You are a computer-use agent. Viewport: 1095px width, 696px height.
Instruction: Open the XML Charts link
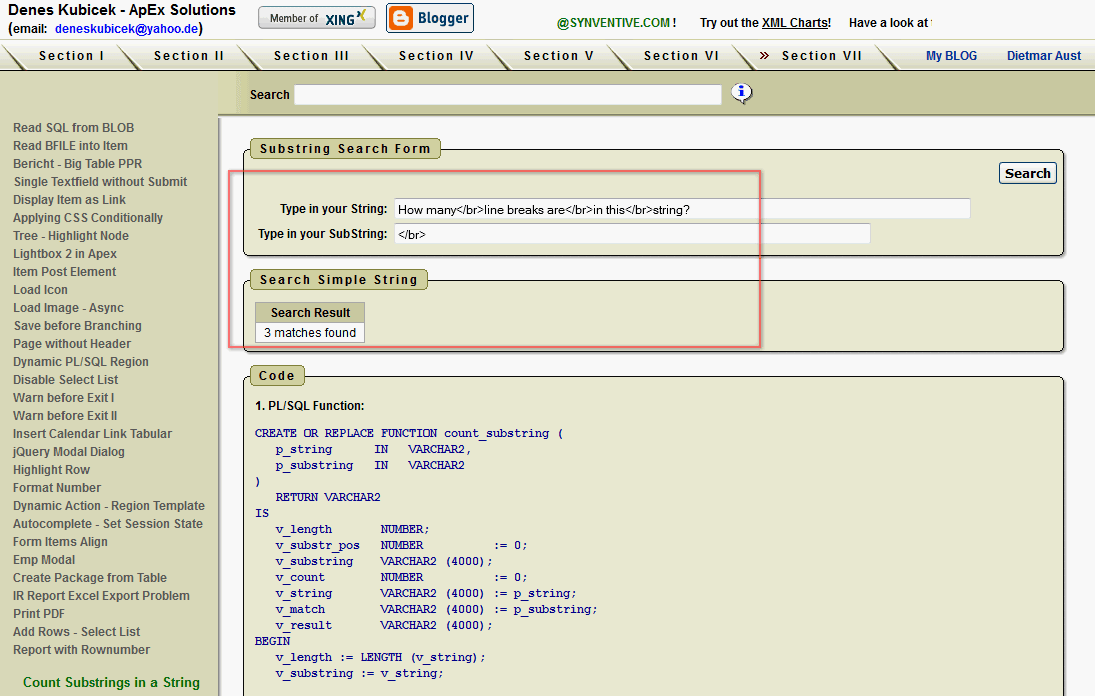[x=795, y=22]
